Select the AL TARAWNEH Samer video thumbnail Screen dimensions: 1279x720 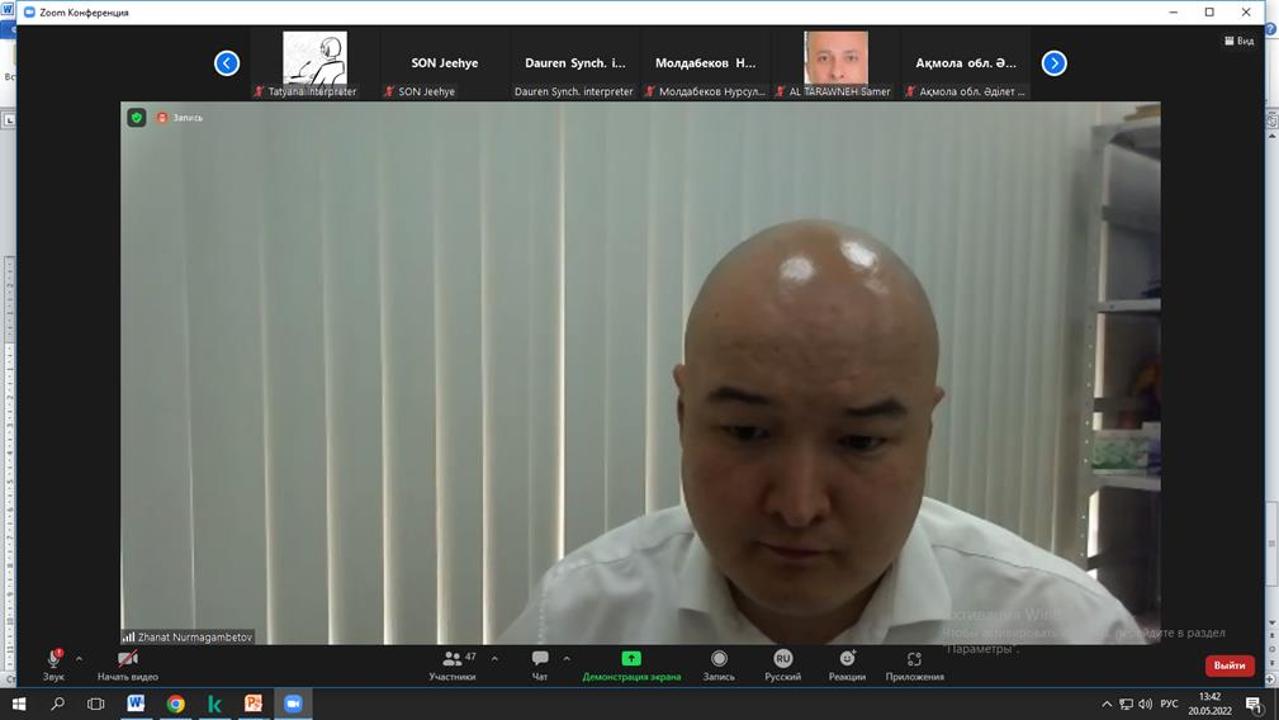click(836, 64)
